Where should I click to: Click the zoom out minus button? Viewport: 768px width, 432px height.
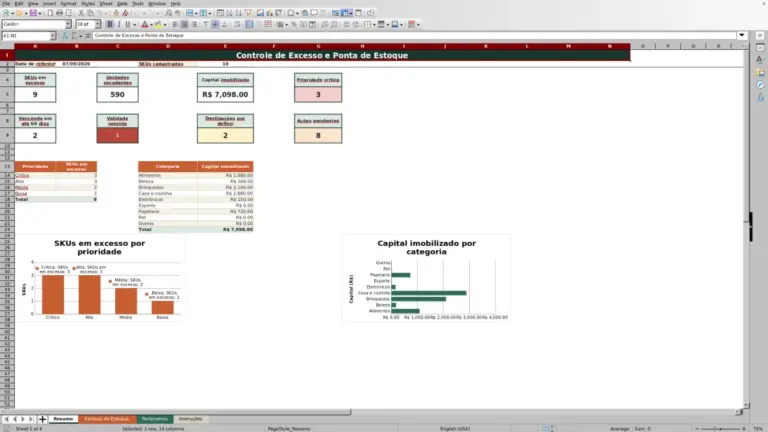pyautogui.click(x=697, y=429)
